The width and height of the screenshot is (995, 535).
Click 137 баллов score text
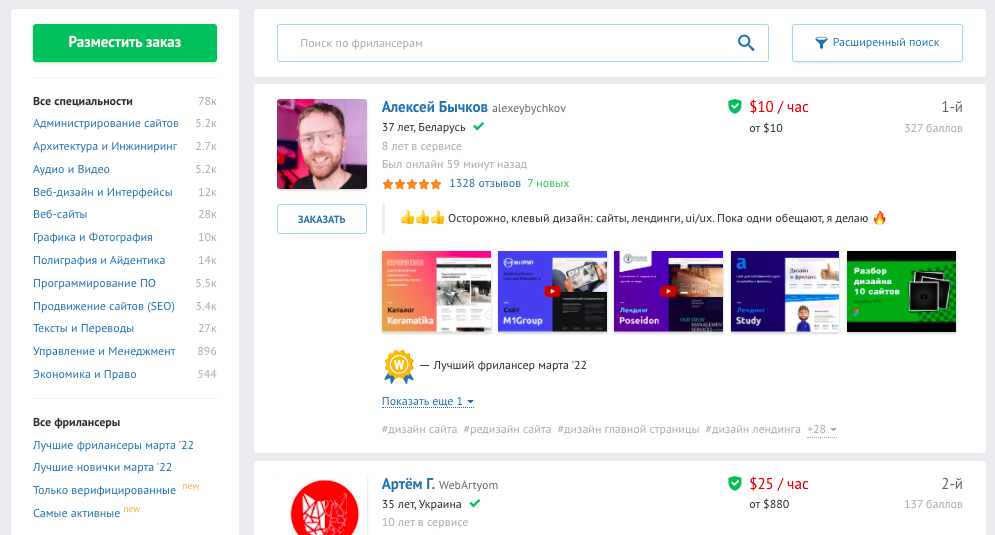click(933, 505)
